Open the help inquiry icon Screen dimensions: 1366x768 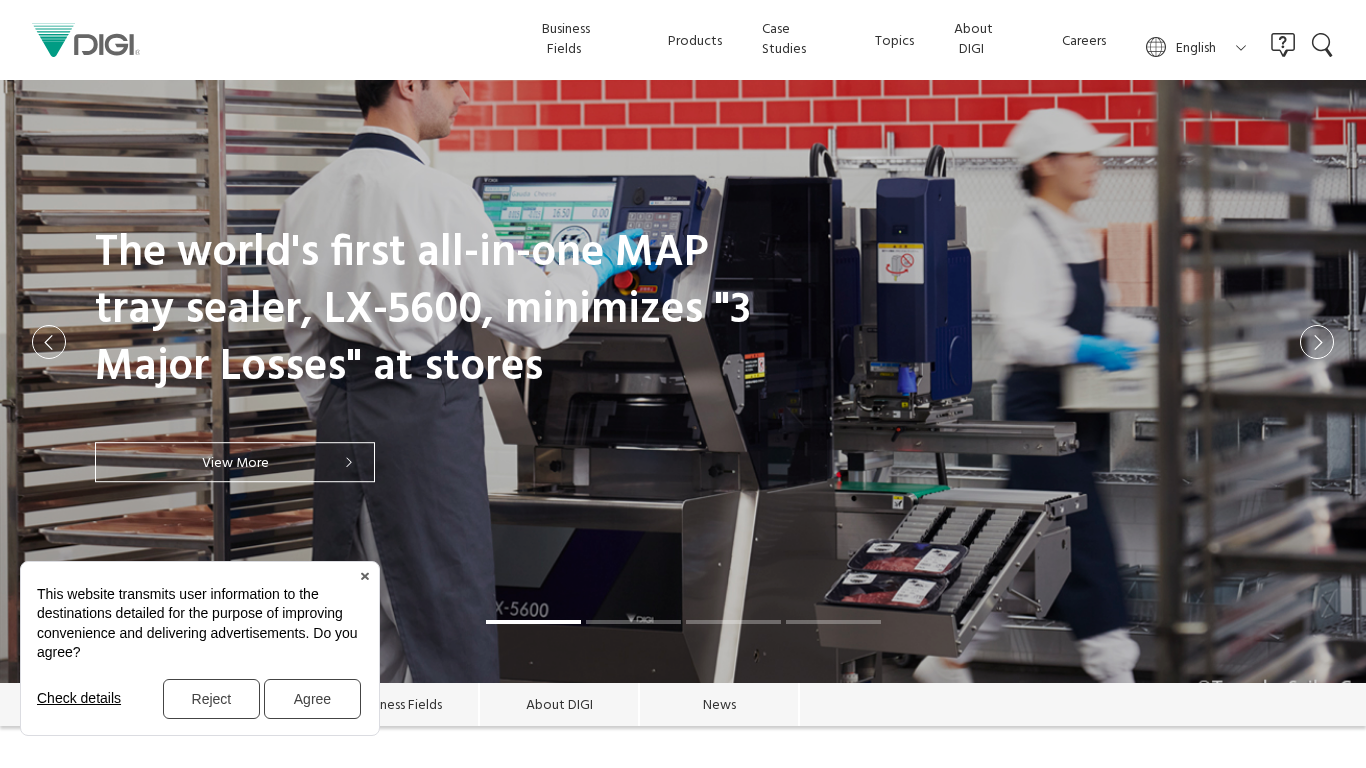[1283, 45]
